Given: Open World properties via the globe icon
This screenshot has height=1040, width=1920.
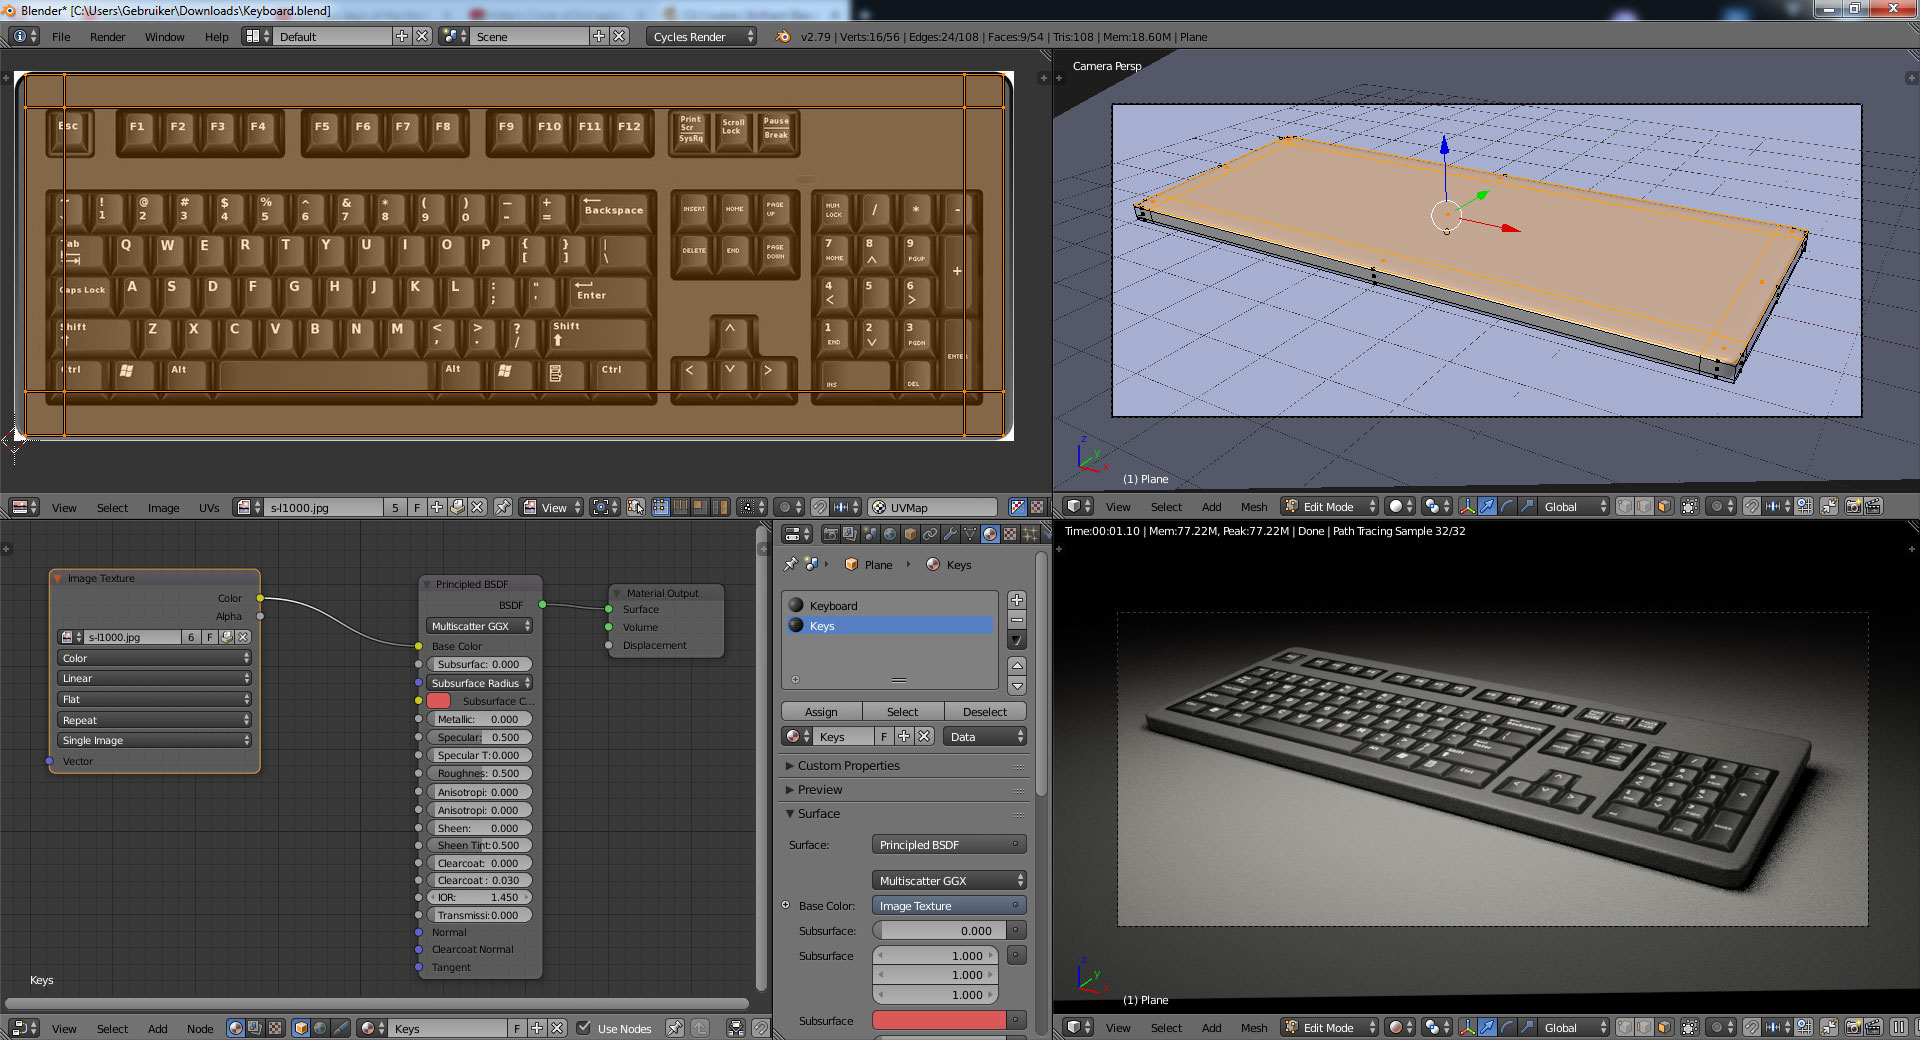Looking at the screenshot, I should [890, 533].
